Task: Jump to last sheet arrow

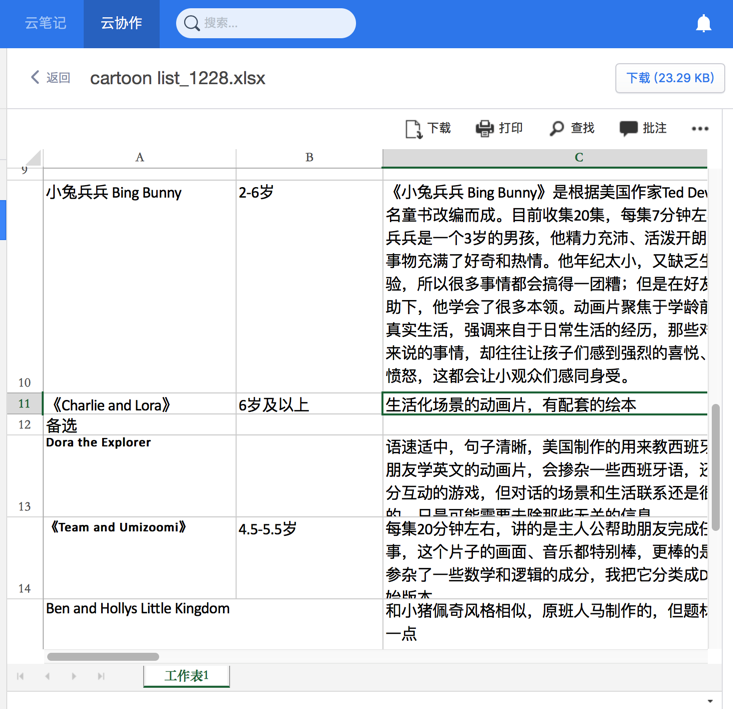Action: (x=101, y=676)
